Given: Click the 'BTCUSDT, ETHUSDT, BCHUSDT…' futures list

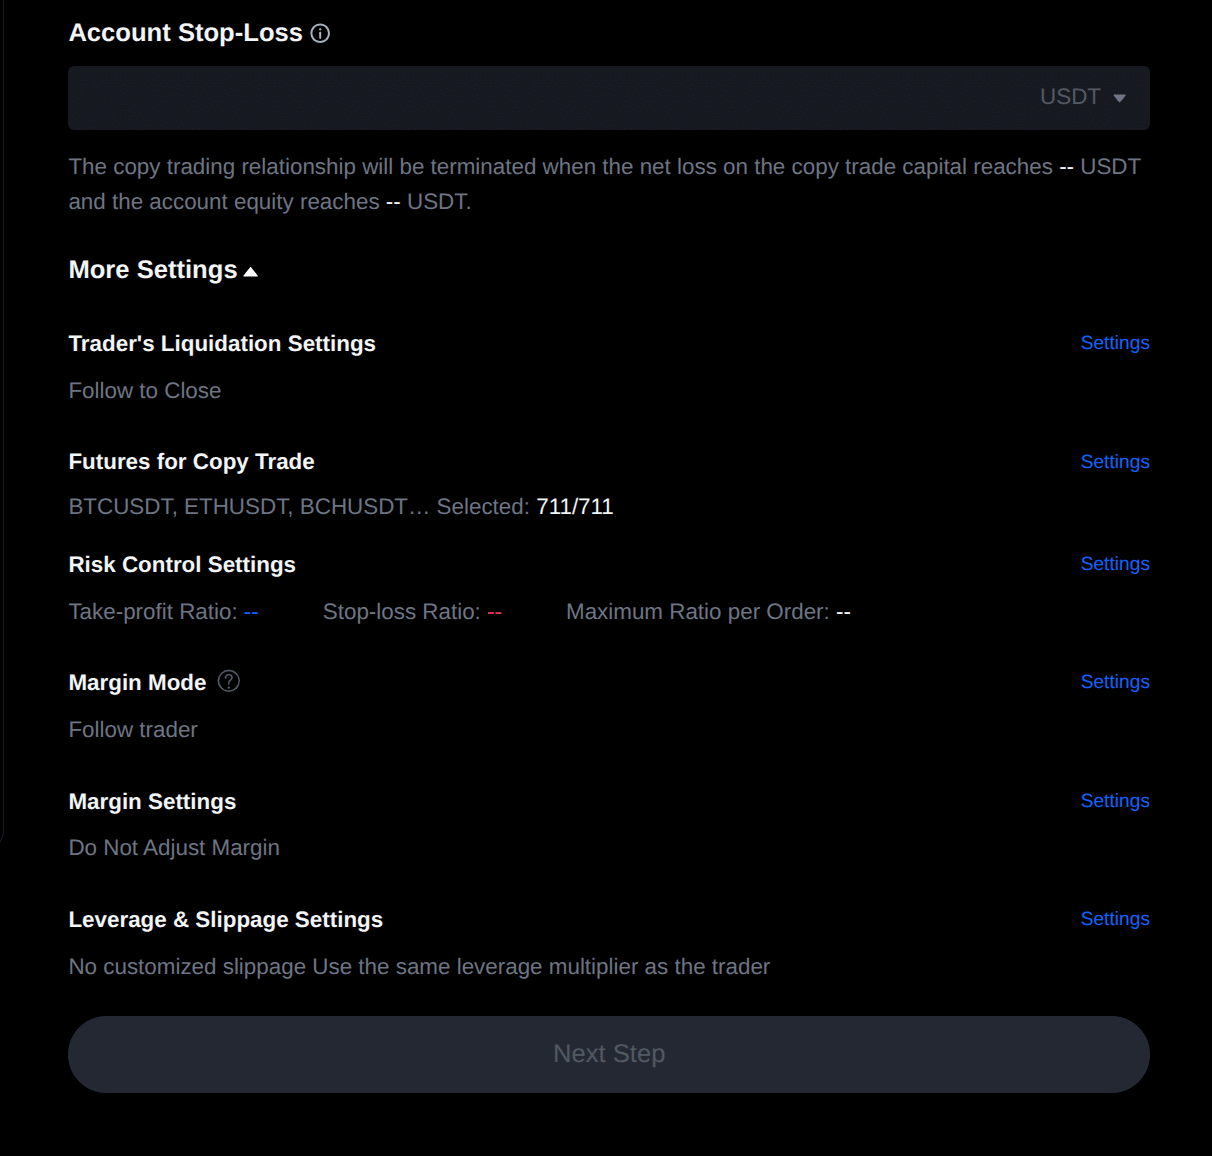Looking at the screenshot, I should pos(249,507).
